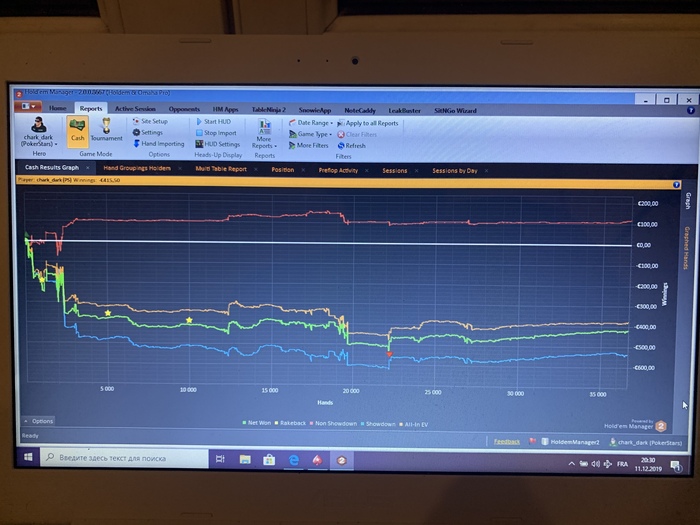Viewport: 700px width, 525px height.
Task: Click chark_dark (PokerStars) status bar entry
Action: 646,442
